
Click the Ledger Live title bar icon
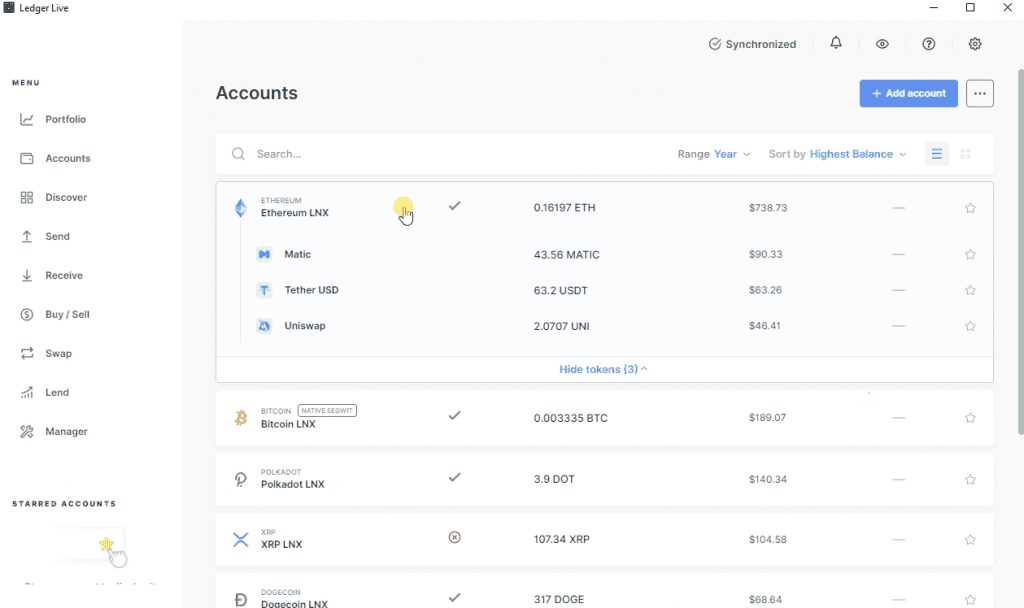8,8
